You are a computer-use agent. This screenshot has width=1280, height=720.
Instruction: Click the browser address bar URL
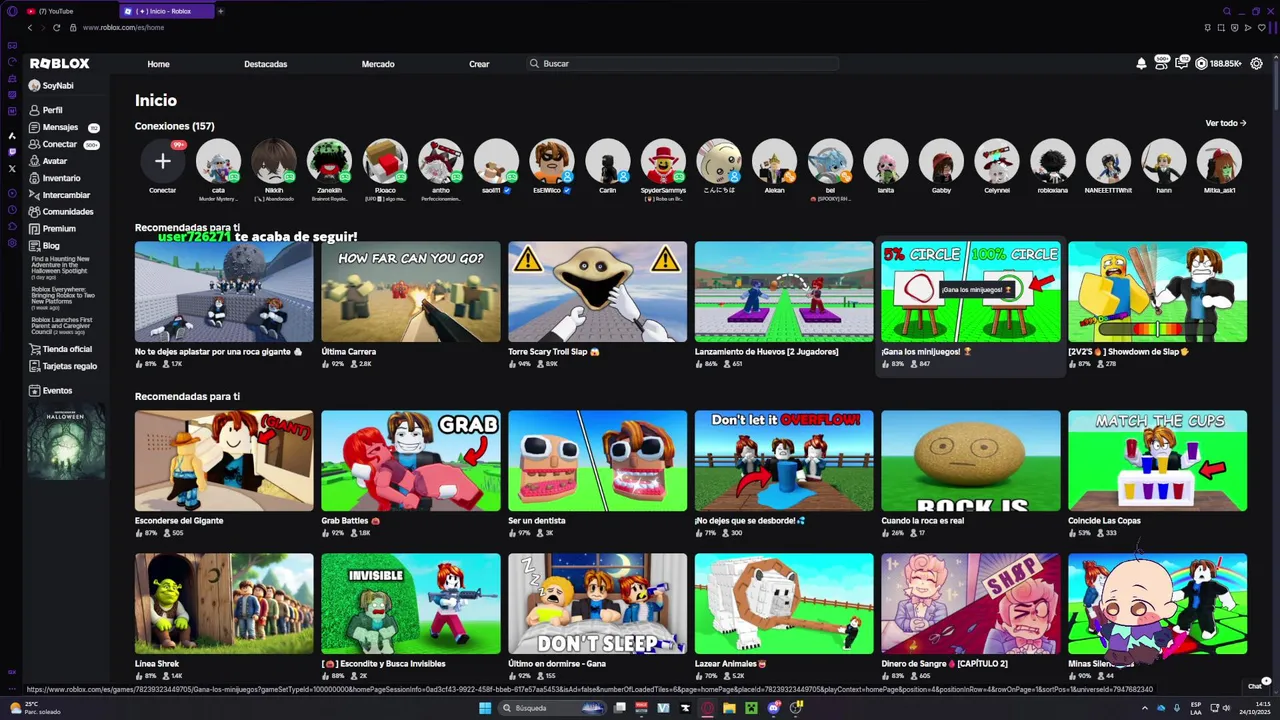(123, 28)
